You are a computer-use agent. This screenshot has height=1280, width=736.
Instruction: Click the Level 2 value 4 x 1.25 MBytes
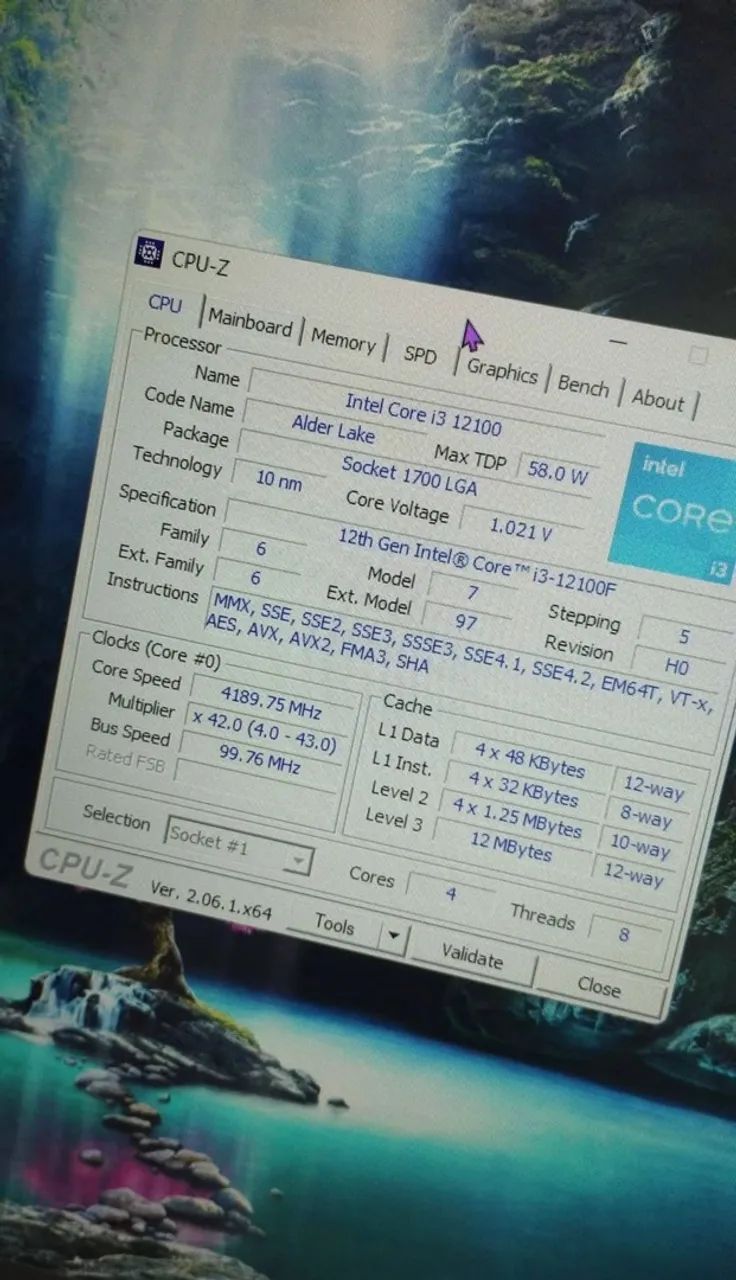click(516, 817)
